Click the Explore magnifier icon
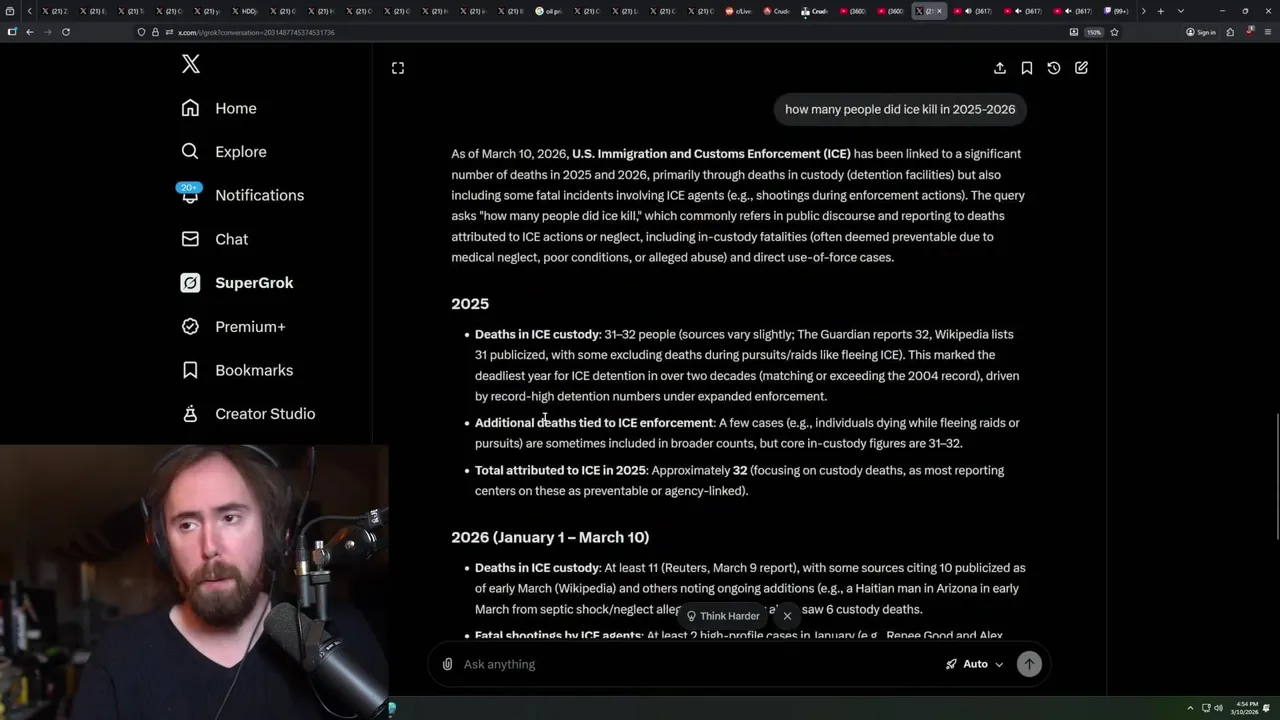Screen dimensions: 1280x720 point(190,152)
